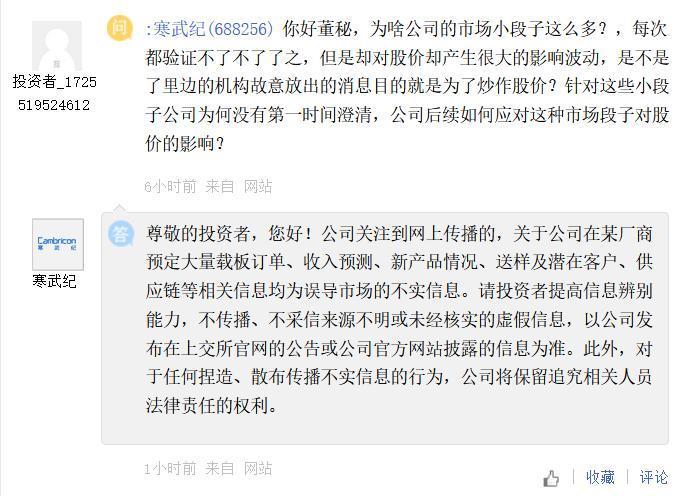
Task: Click the 寒武纪 name below the logo
Action: pos(54,281)
